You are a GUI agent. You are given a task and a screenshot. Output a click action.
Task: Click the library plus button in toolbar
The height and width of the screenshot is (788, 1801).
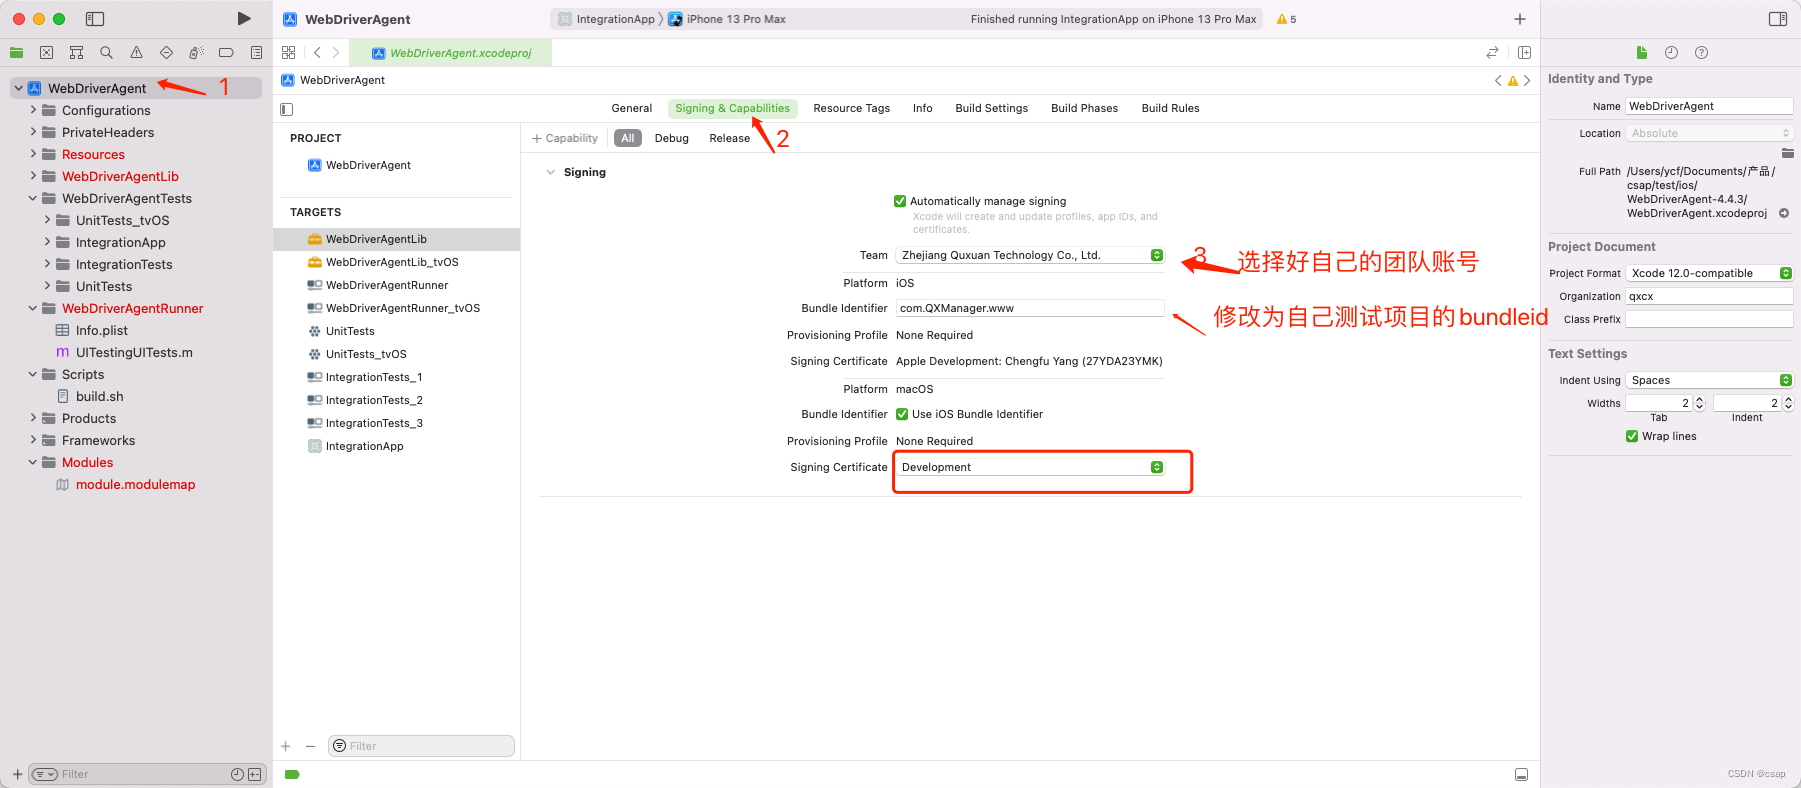click(1520, 19)
